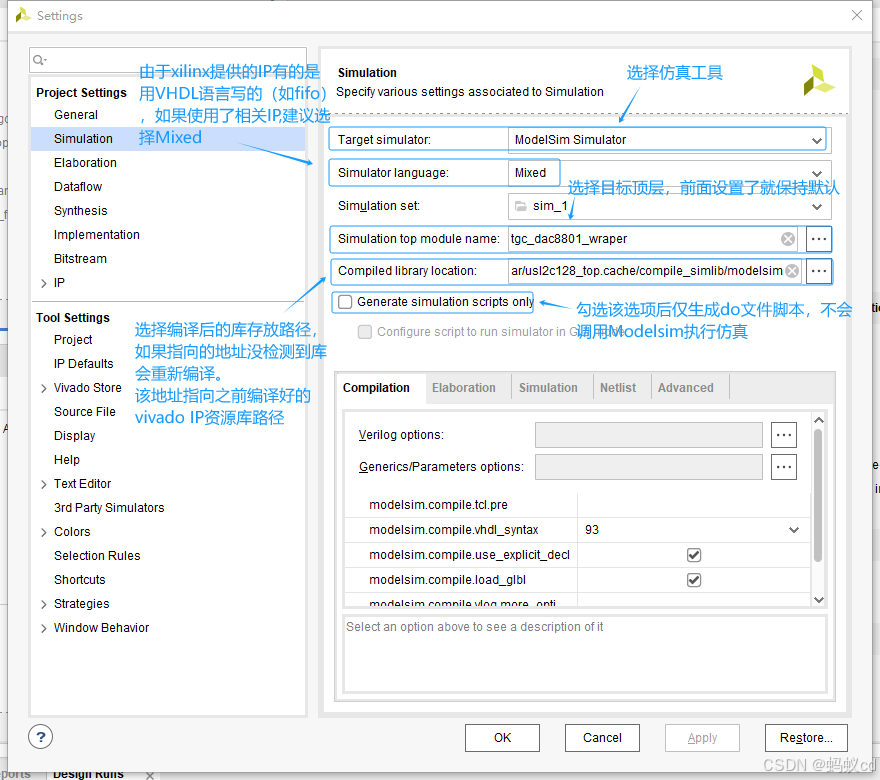This screenshot has height=780, width=880.
Task: Click the help question mark icon
Action: click(40, 737)
